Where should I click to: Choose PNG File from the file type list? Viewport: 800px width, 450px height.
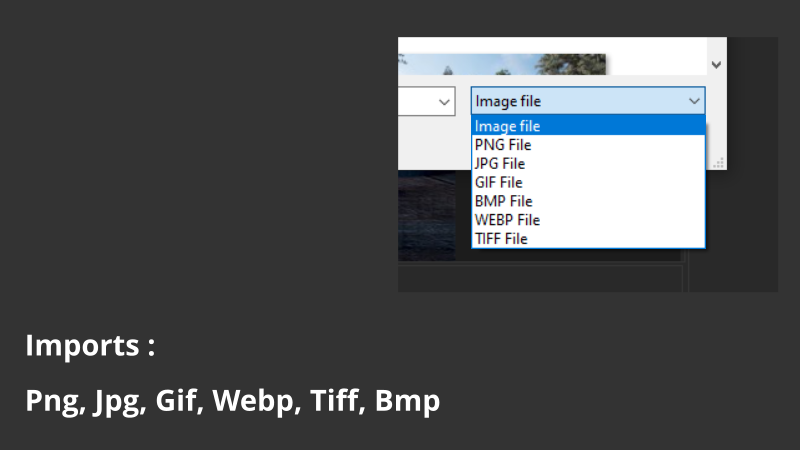click(x=588, y=145)
